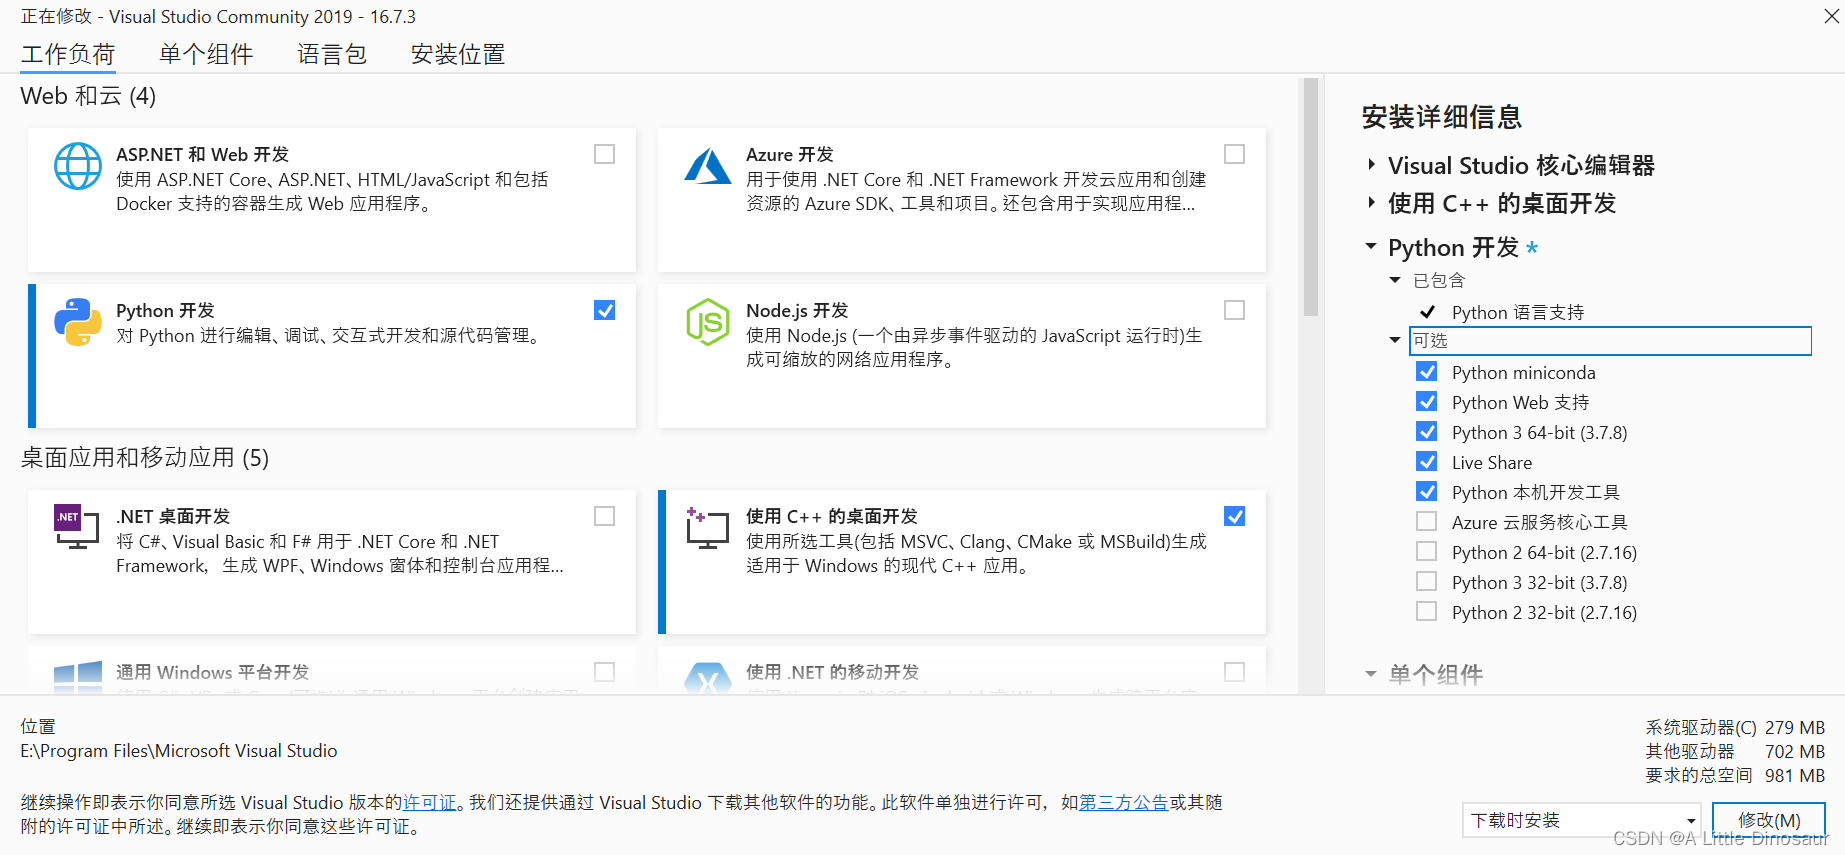Click the 系统驱动器(C) 279 MB entry
The width and height of the screenshot is (1845, 855).
(x=1735, y=728)
